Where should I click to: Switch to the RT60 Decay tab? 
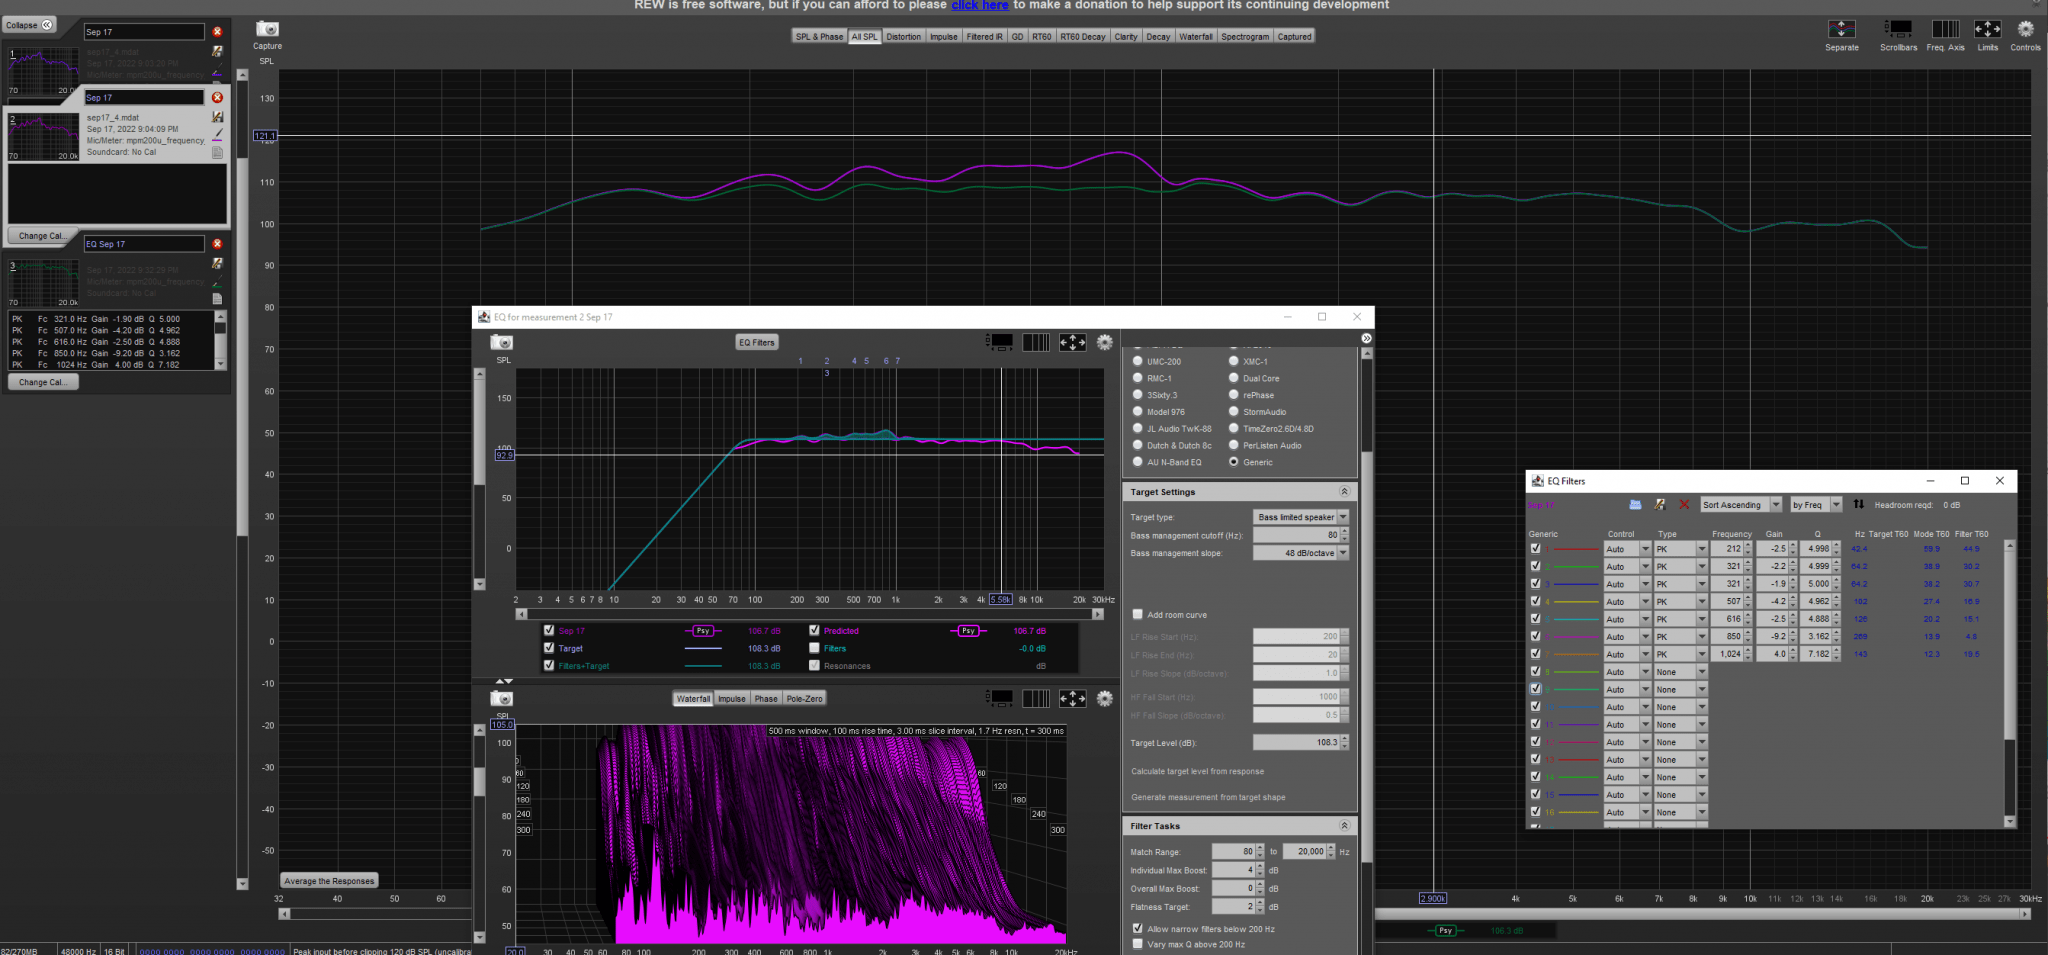[1082, 37]
